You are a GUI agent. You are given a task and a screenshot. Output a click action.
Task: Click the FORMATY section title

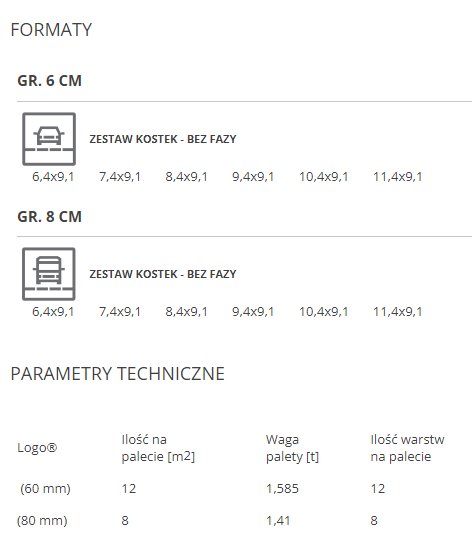(51, 29)
